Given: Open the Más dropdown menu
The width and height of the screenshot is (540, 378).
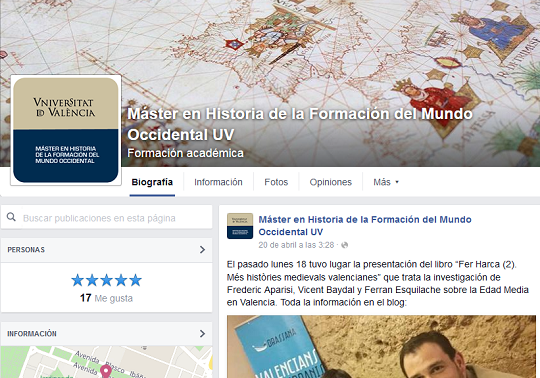Looking at the screenshot, I should [386, 182].
